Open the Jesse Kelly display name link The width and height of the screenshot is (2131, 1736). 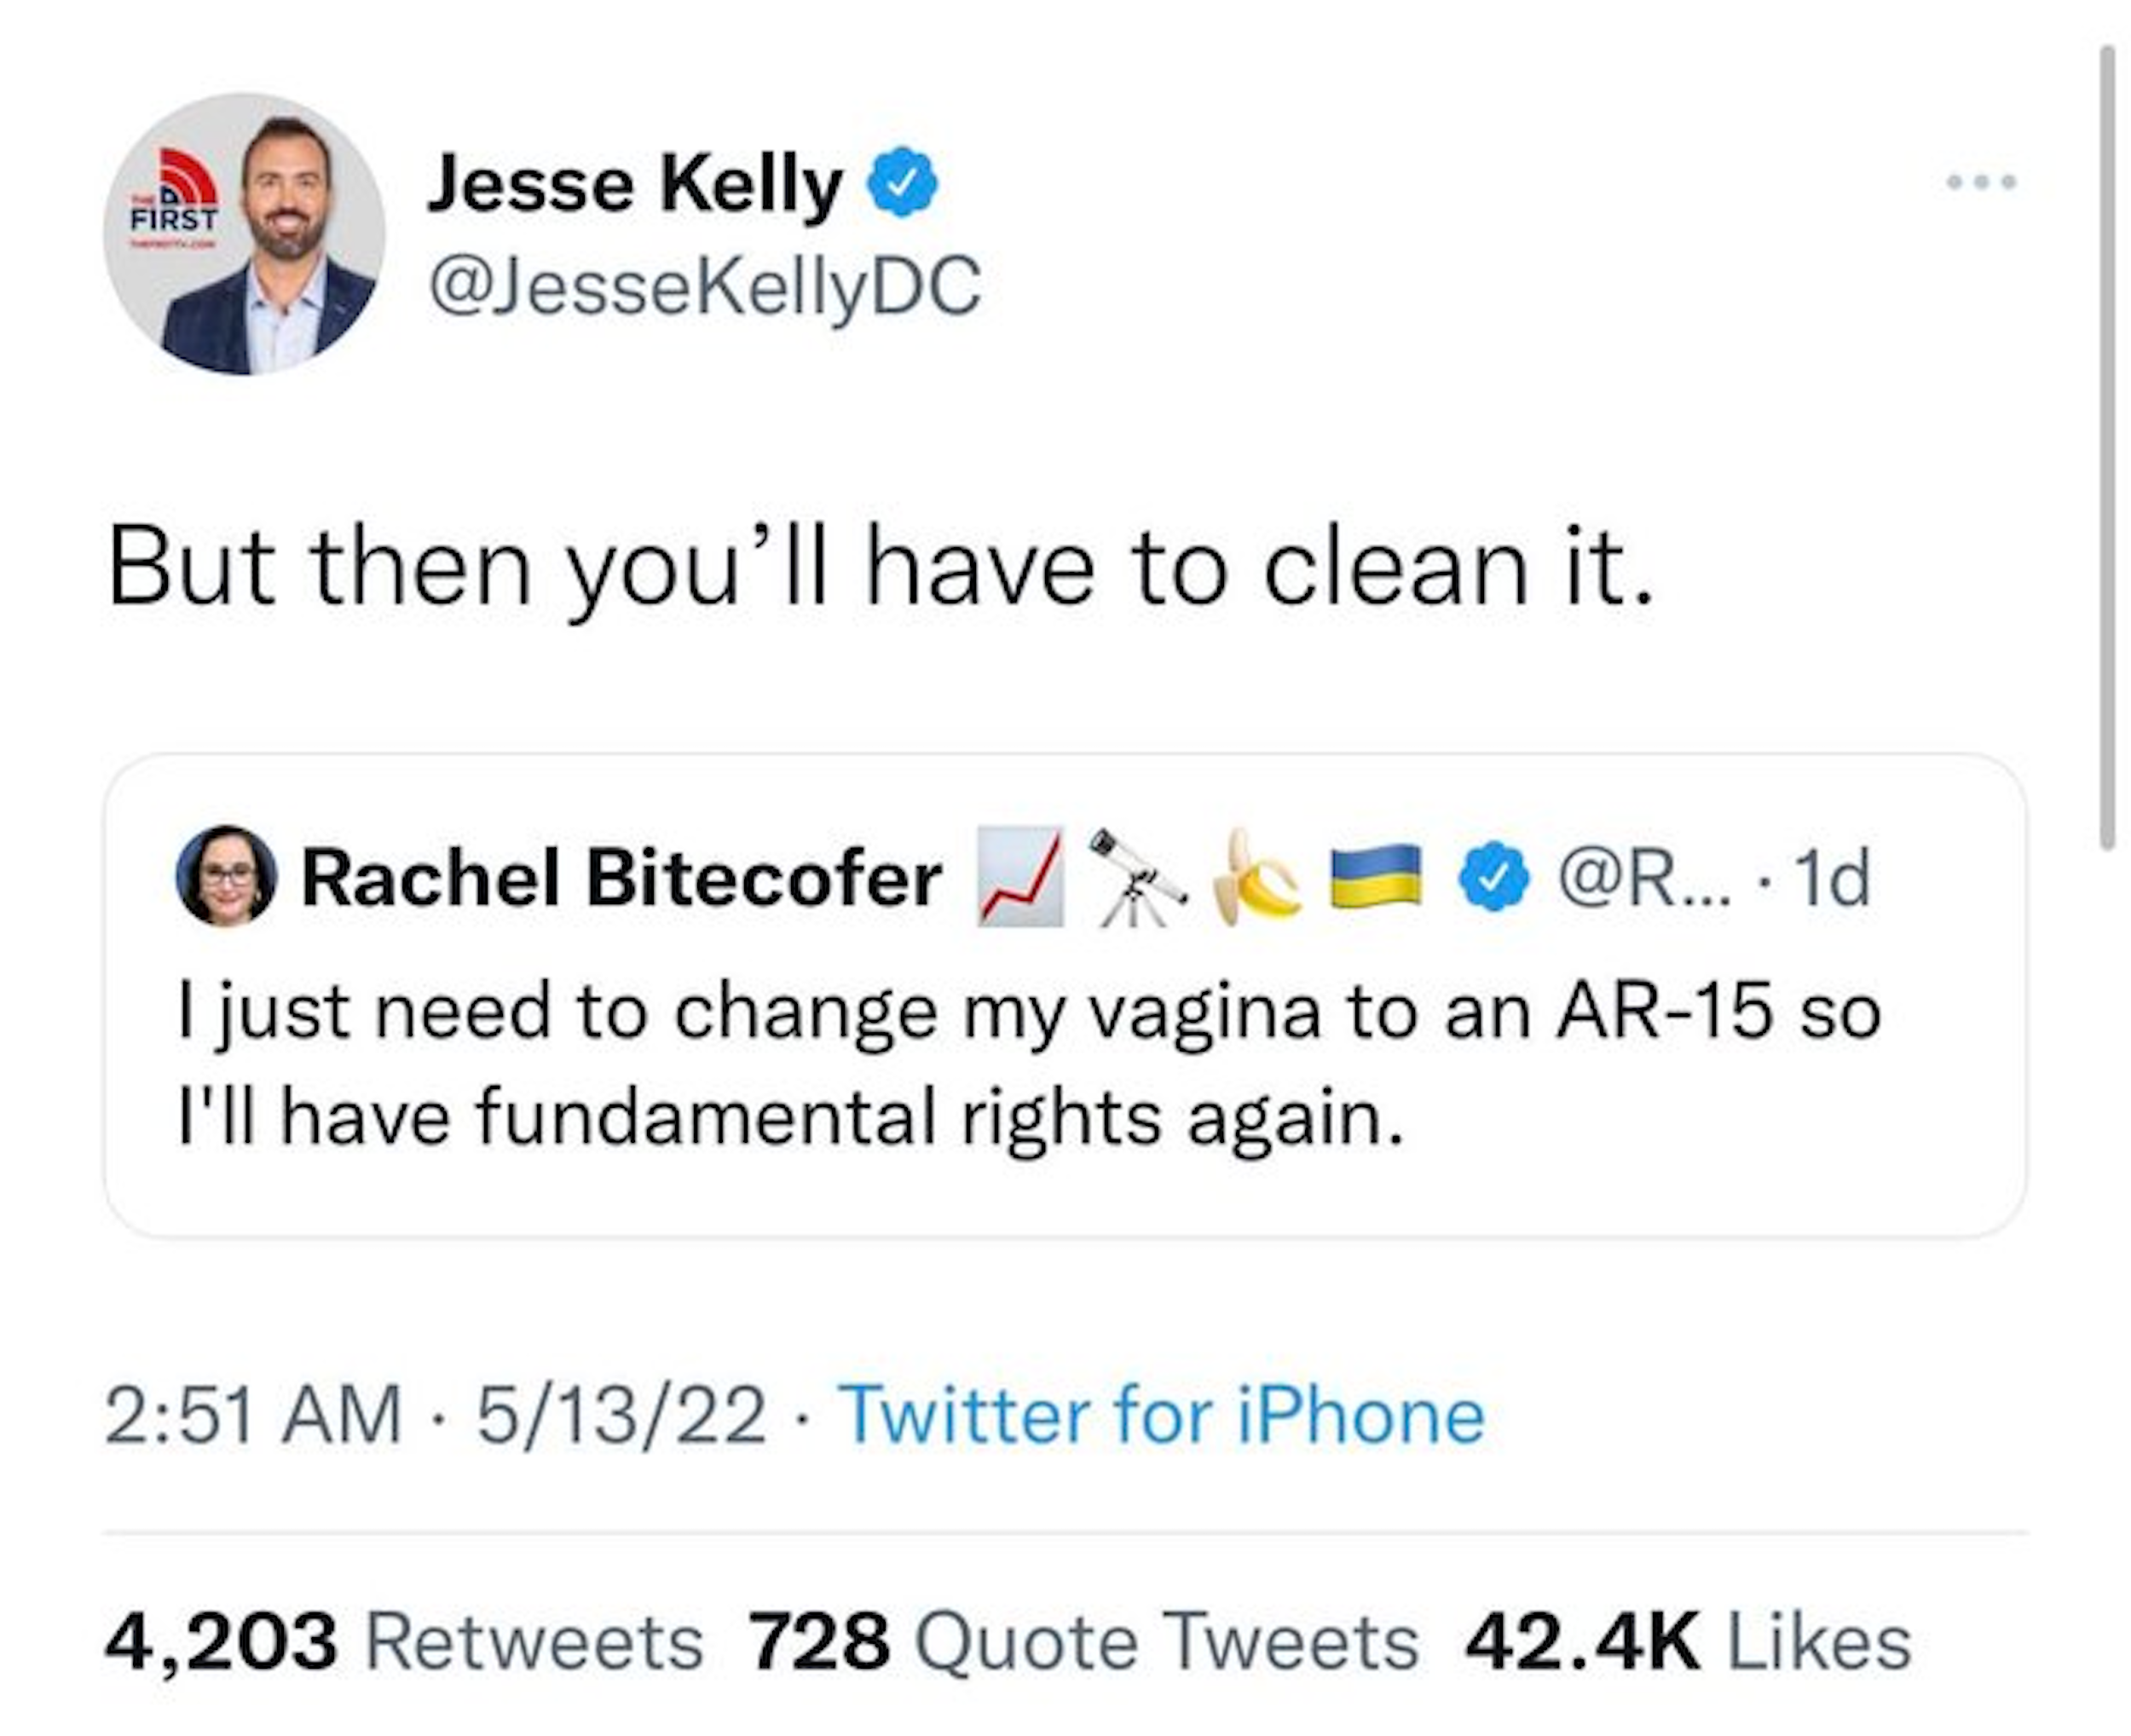(x=635, y=184)
